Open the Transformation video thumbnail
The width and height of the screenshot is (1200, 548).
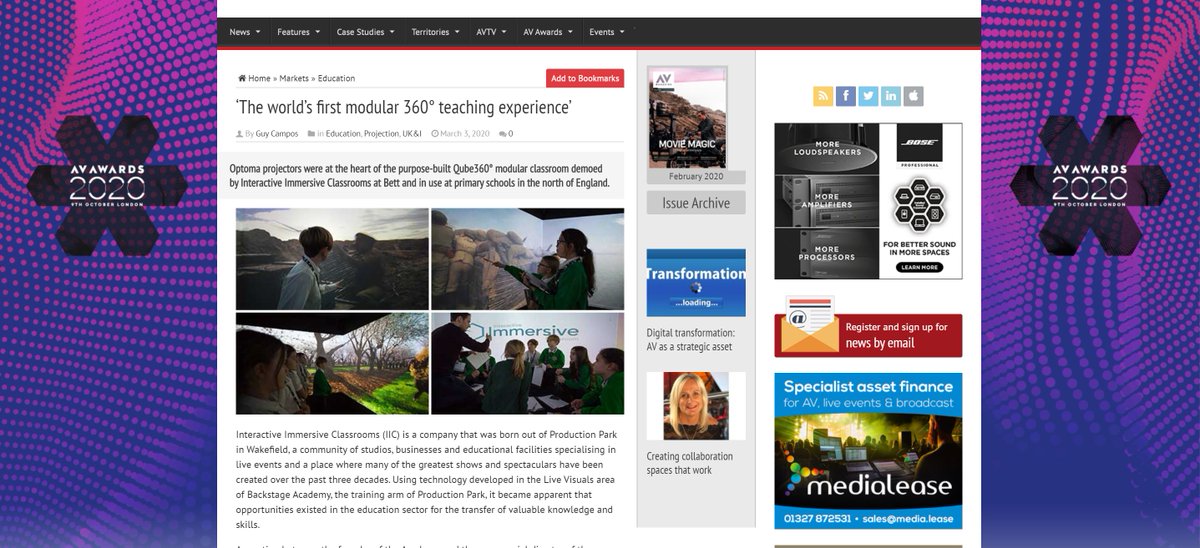click(x=696, y=283)
